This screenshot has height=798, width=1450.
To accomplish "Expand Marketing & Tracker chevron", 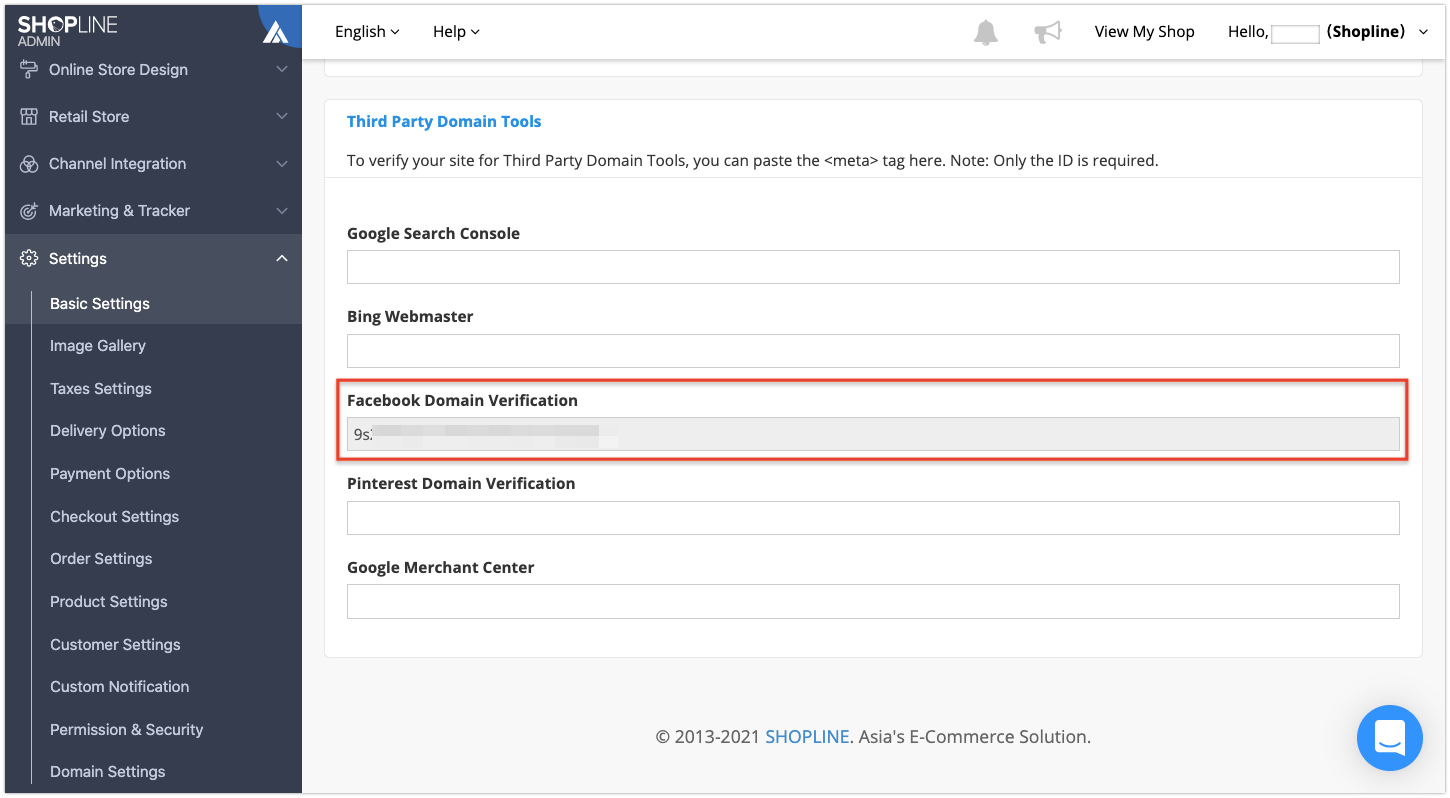I will point(282,210).
